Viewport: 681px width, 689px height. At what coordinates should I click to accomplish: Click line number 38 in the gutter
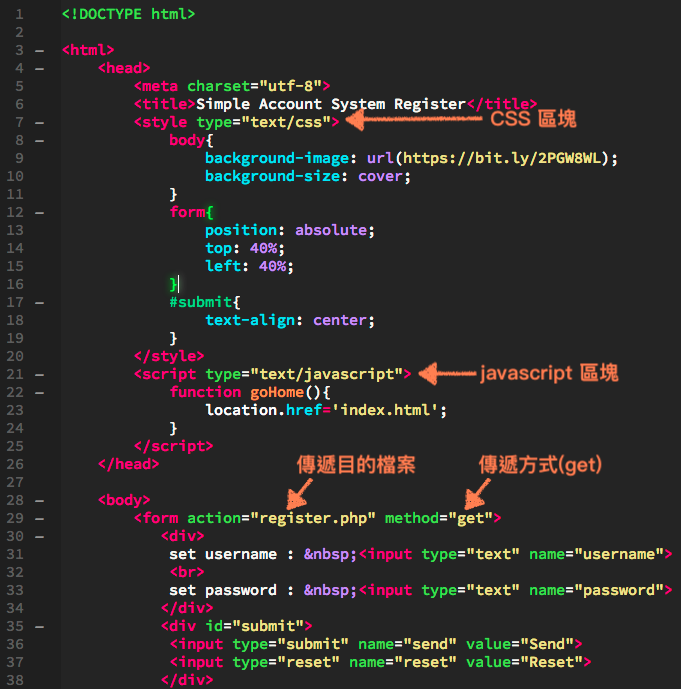(15, 680)
